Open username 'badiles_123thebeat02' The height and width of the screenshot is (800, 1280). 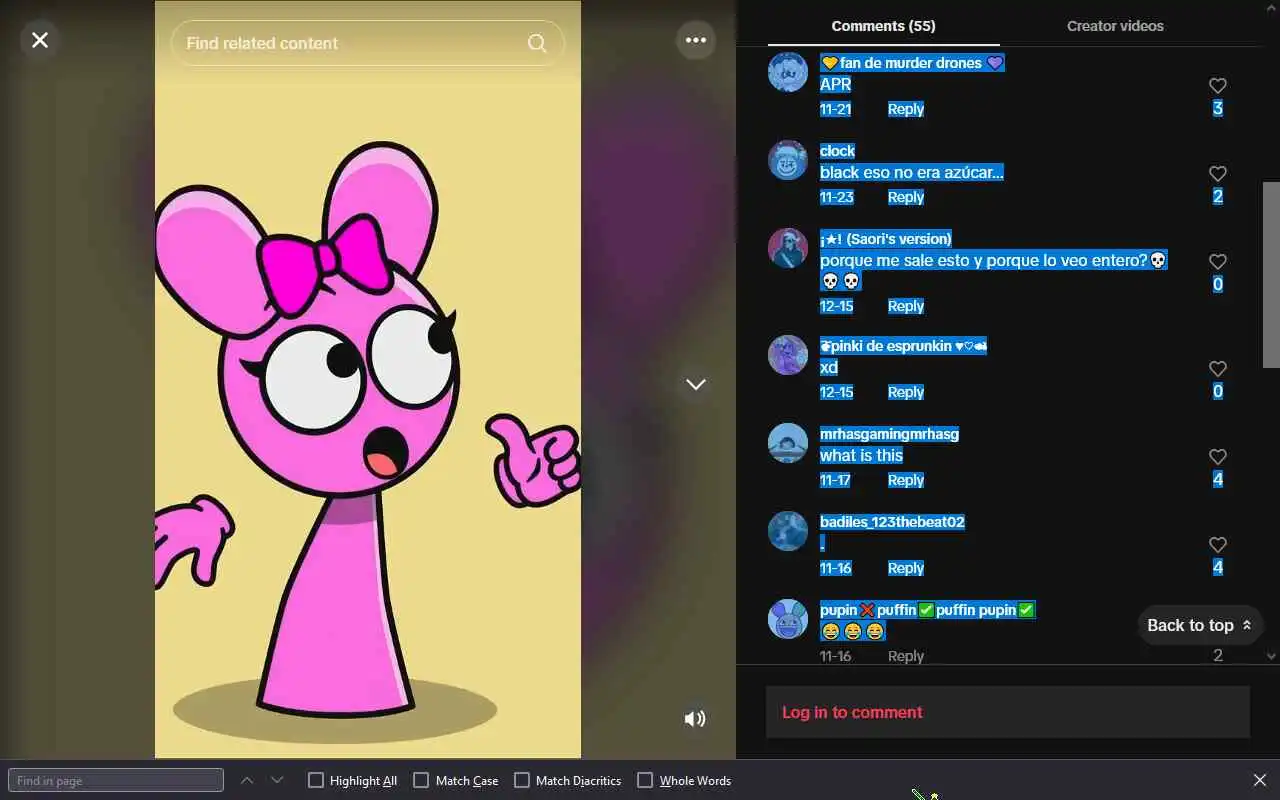(x=892, y=522)
